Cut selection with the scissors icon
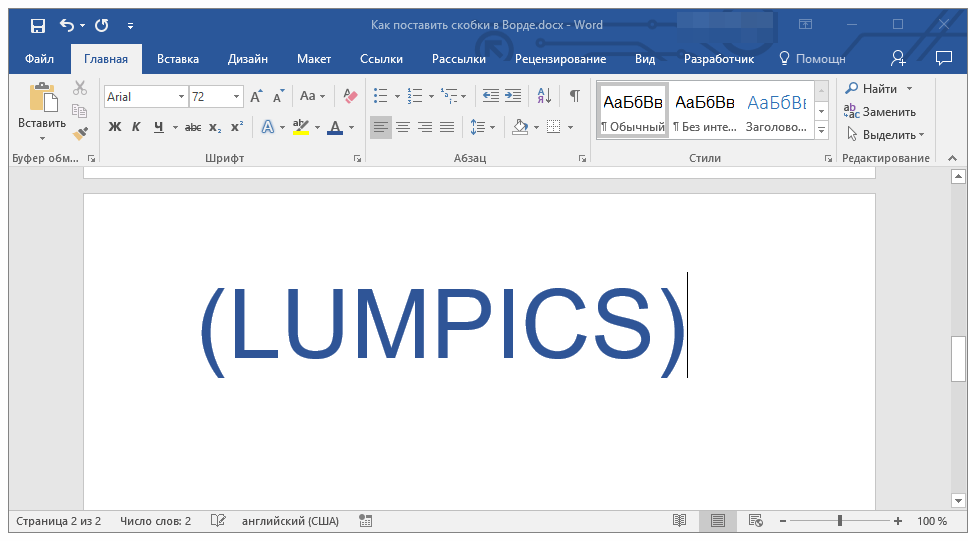 80,88
